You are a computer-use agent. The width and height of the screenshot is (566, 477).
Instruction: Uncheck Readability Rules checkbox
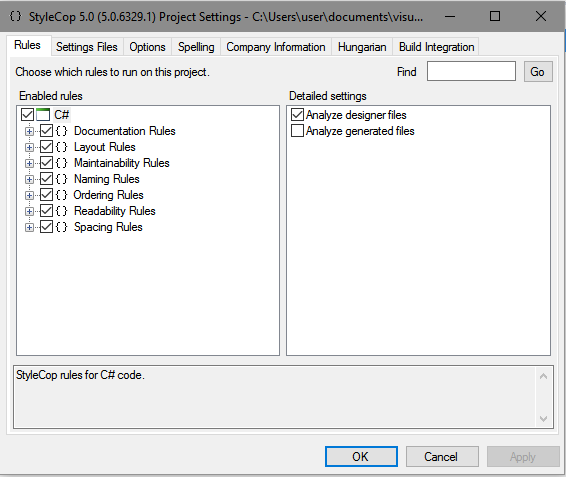pos(47,211)
